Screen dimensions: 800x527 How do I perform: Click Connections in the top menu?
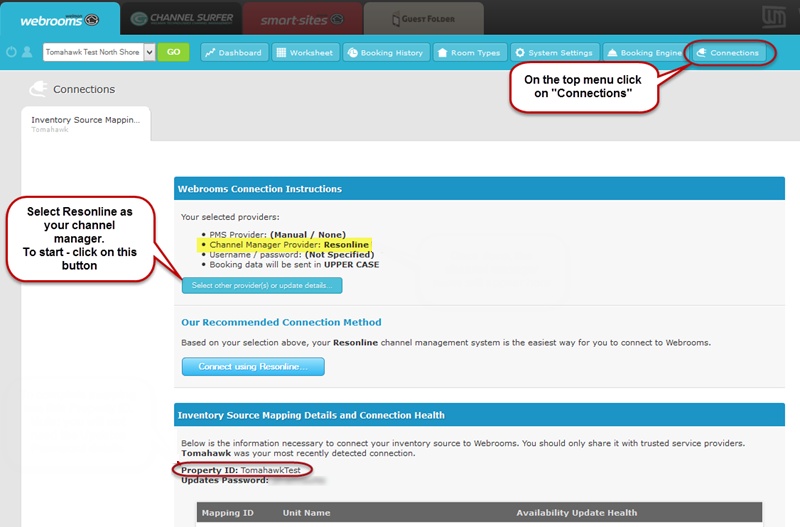coord(728,53)
